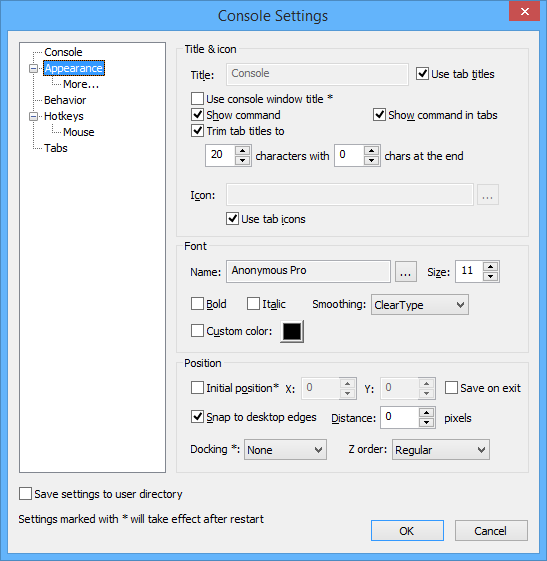Increase trim characters count
This screenshot has width=547, height=561.
(243, 150)
